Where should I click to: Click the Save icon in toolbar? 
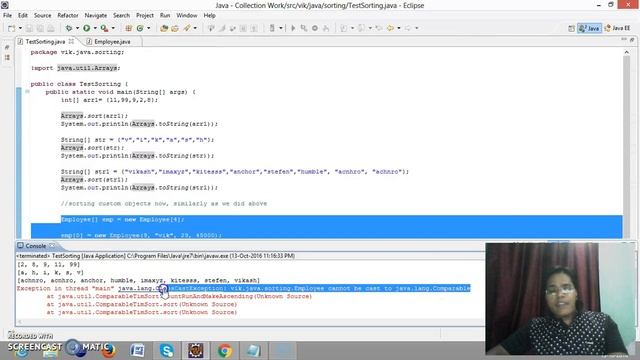click(29, 28)
